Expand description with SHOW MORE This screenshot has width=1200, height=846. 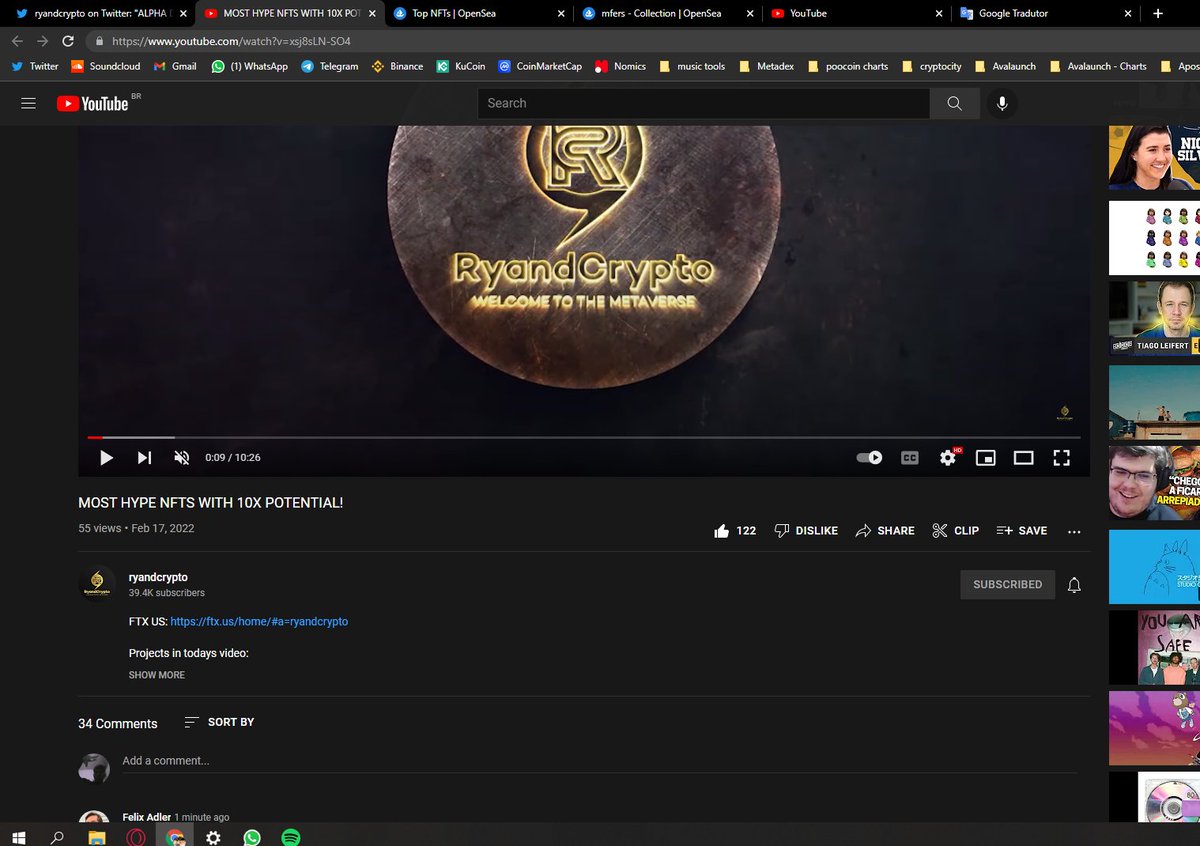point(156,675)
